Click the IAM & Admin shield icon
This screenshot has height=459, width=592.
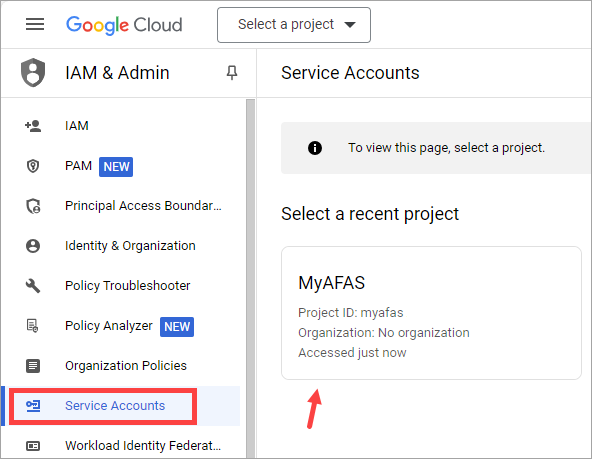[33, 72]
